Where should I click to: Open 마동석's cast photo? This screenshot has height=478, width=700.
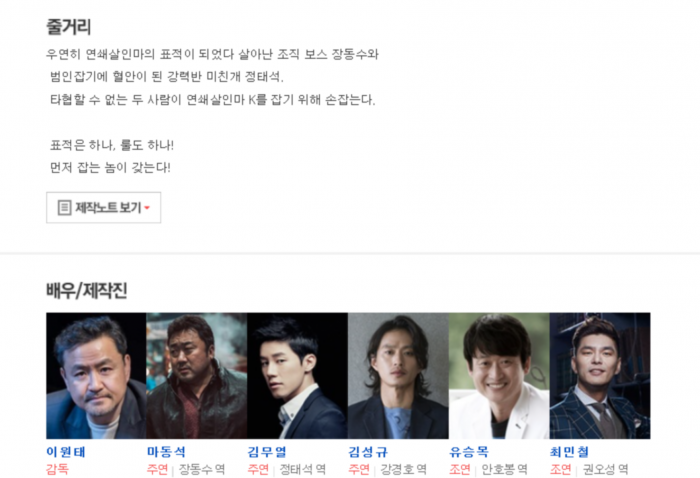[196, 376]
